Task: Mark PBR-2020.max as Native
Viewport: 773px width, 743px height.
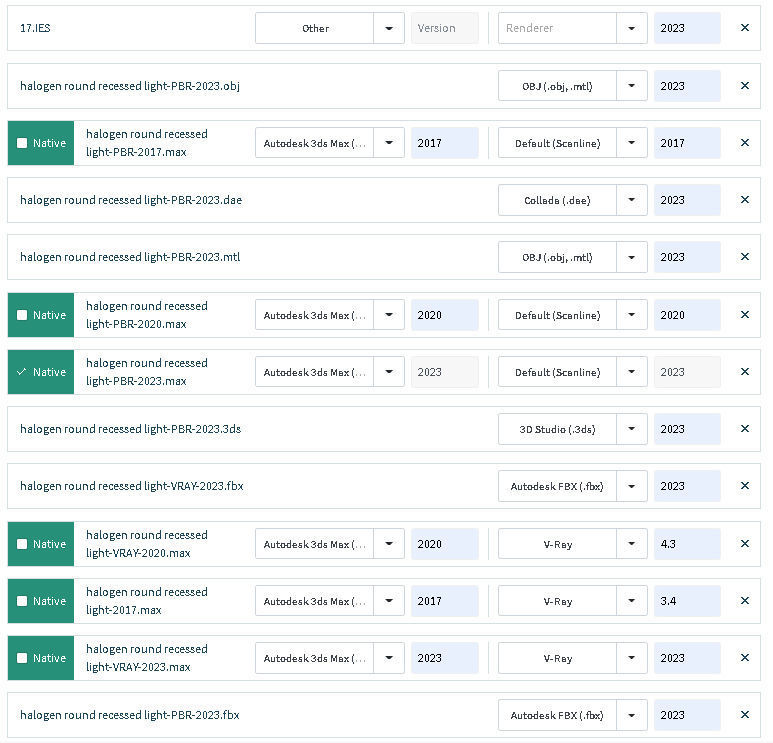Action: click(x=22, y=315)
